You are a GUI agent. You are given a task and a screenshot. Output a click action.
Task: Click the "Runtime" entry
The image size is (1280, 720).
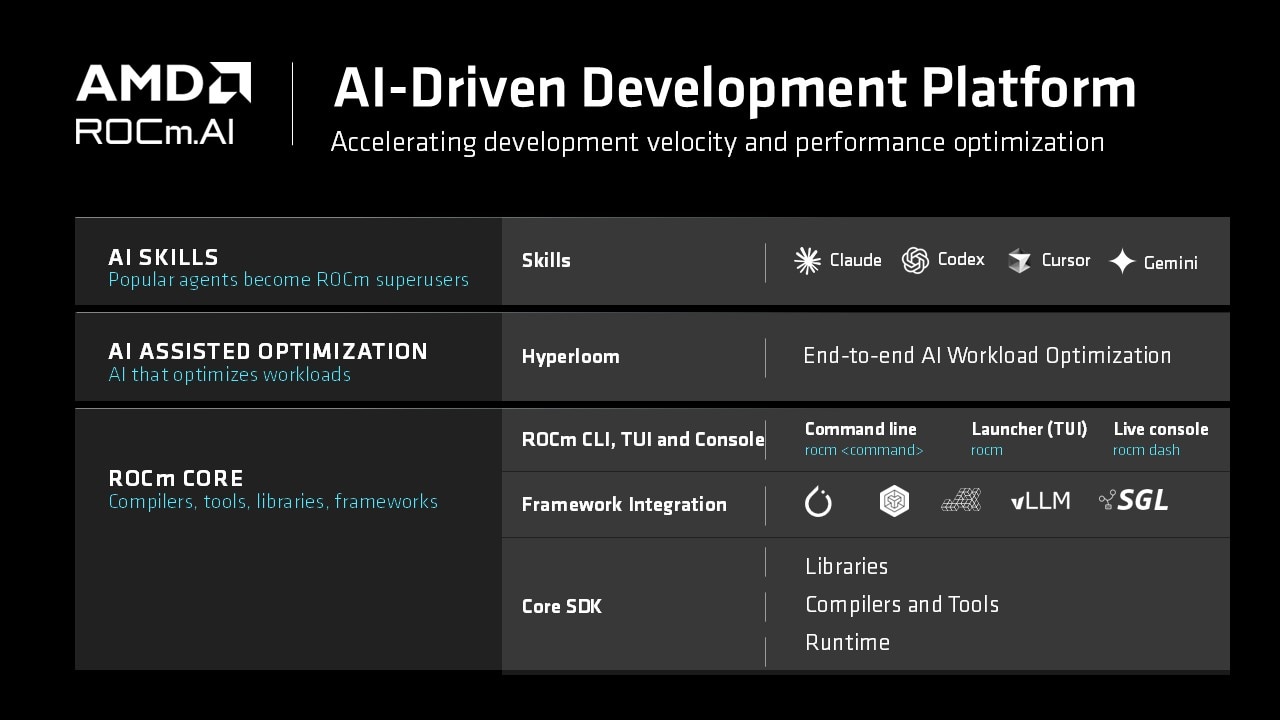tap(847, 643)
